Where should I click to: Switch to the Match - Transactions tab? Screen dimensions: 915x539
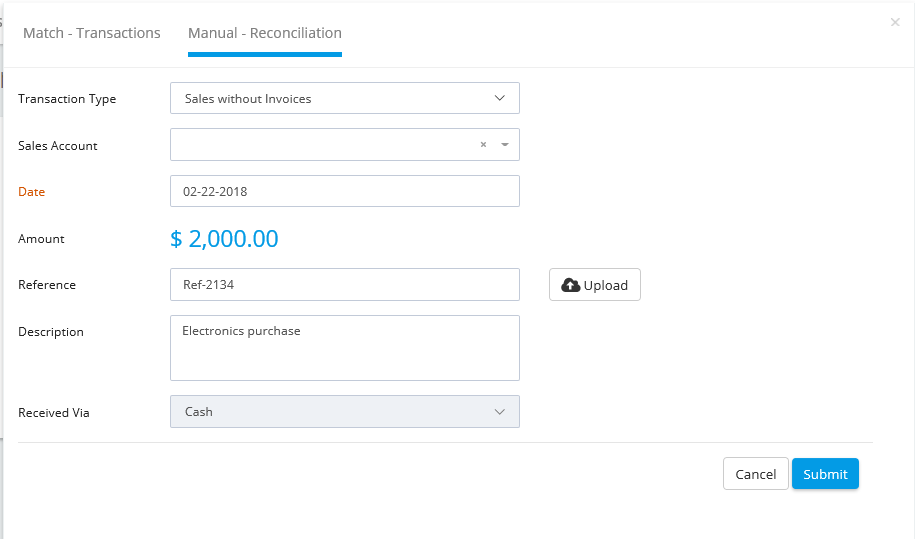(x=92, y=33)
